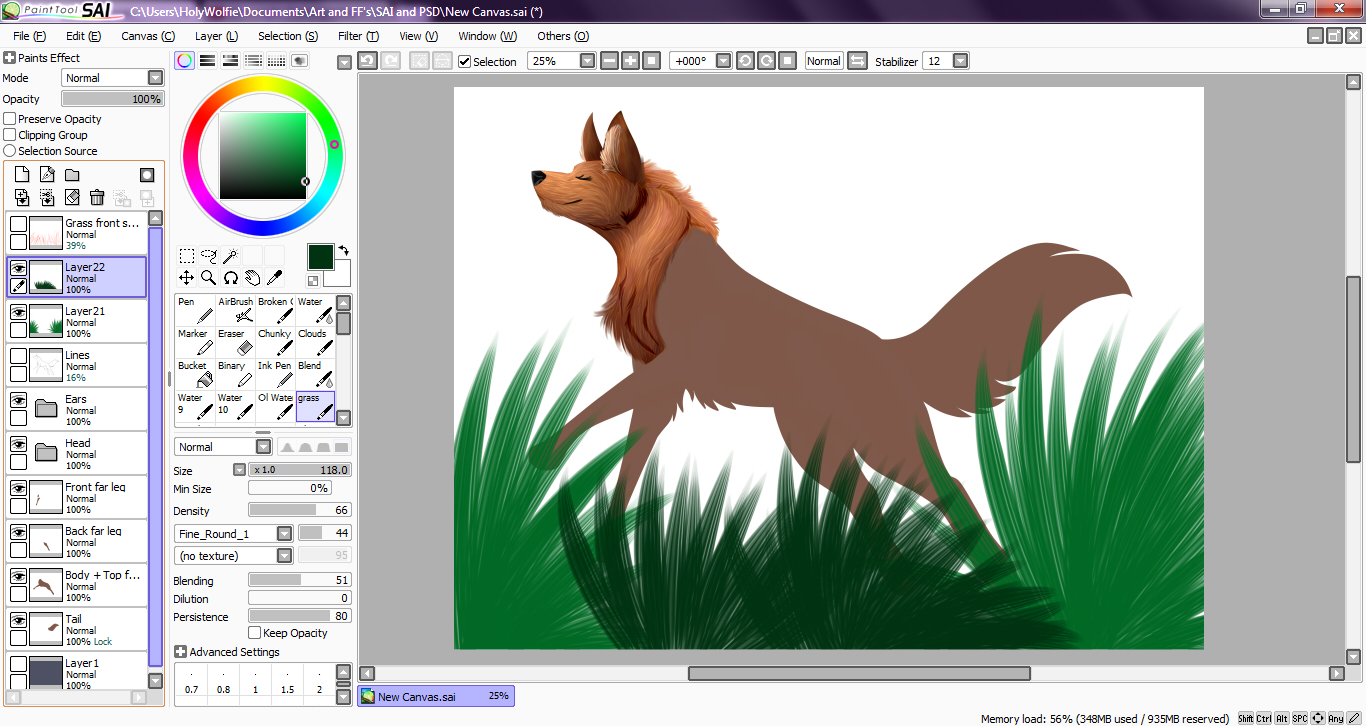Open the Canvas menu
This screenshot has width=1366, height=726.
click(147, 36)
